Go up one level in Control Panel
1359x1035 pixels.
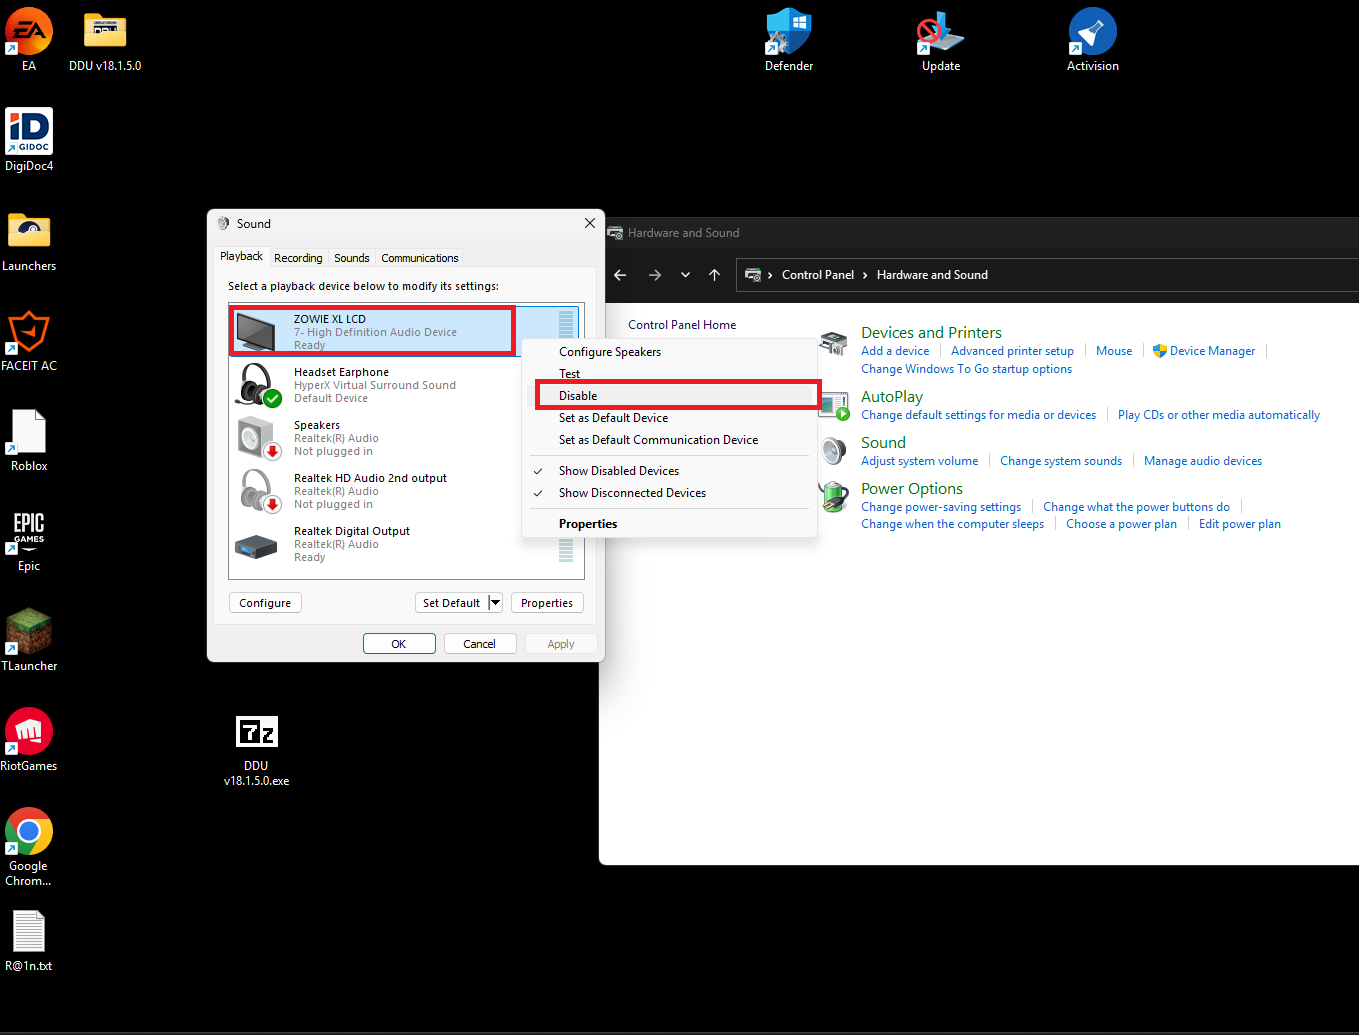714,275
